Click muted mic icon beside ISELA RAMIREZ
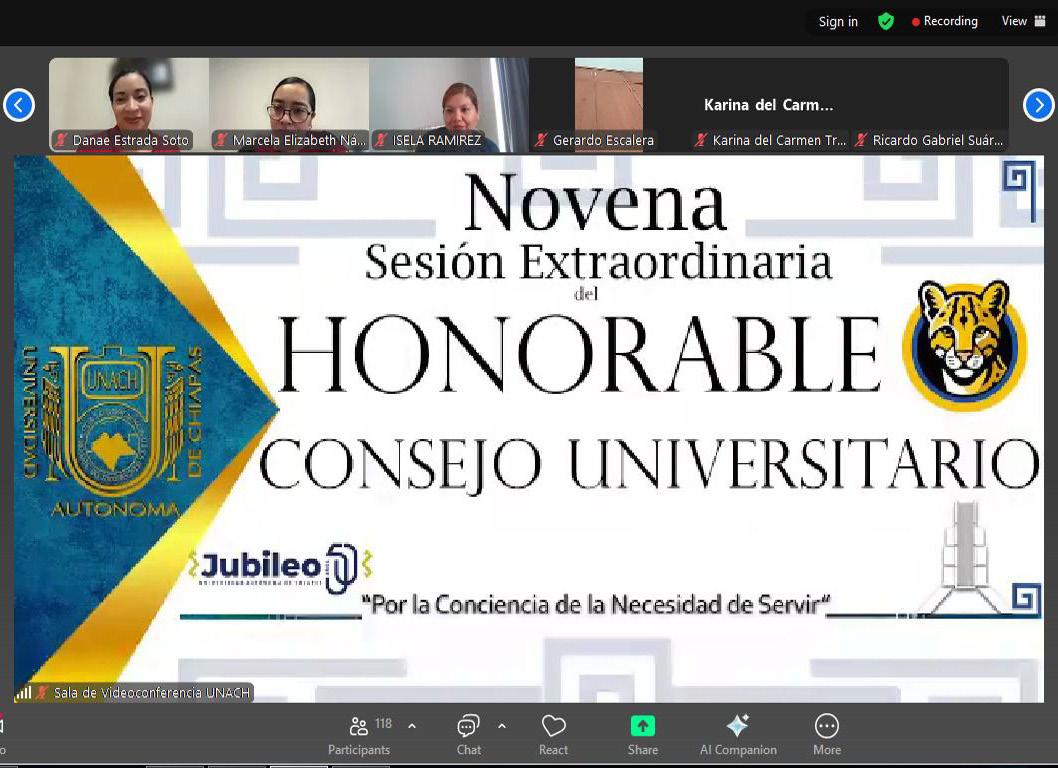Screen dimensions: 1058x768 tap(381, 140)
